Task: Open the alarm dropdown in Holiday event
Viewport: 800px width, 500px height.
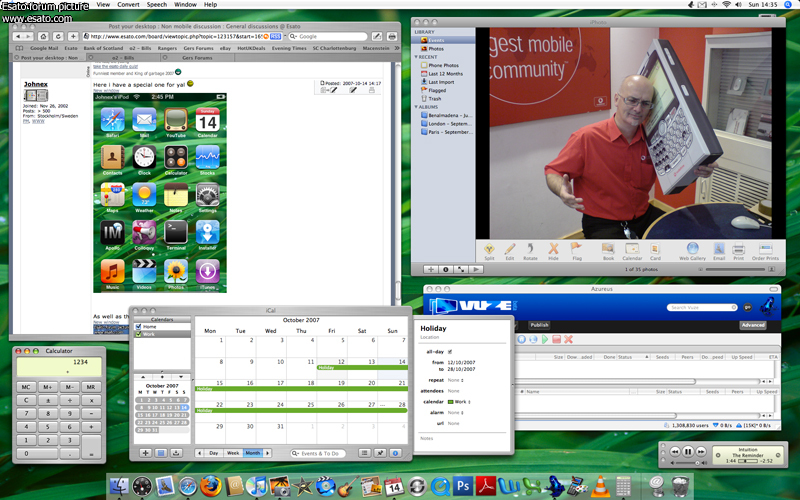Action: click(x=455, y=412)
